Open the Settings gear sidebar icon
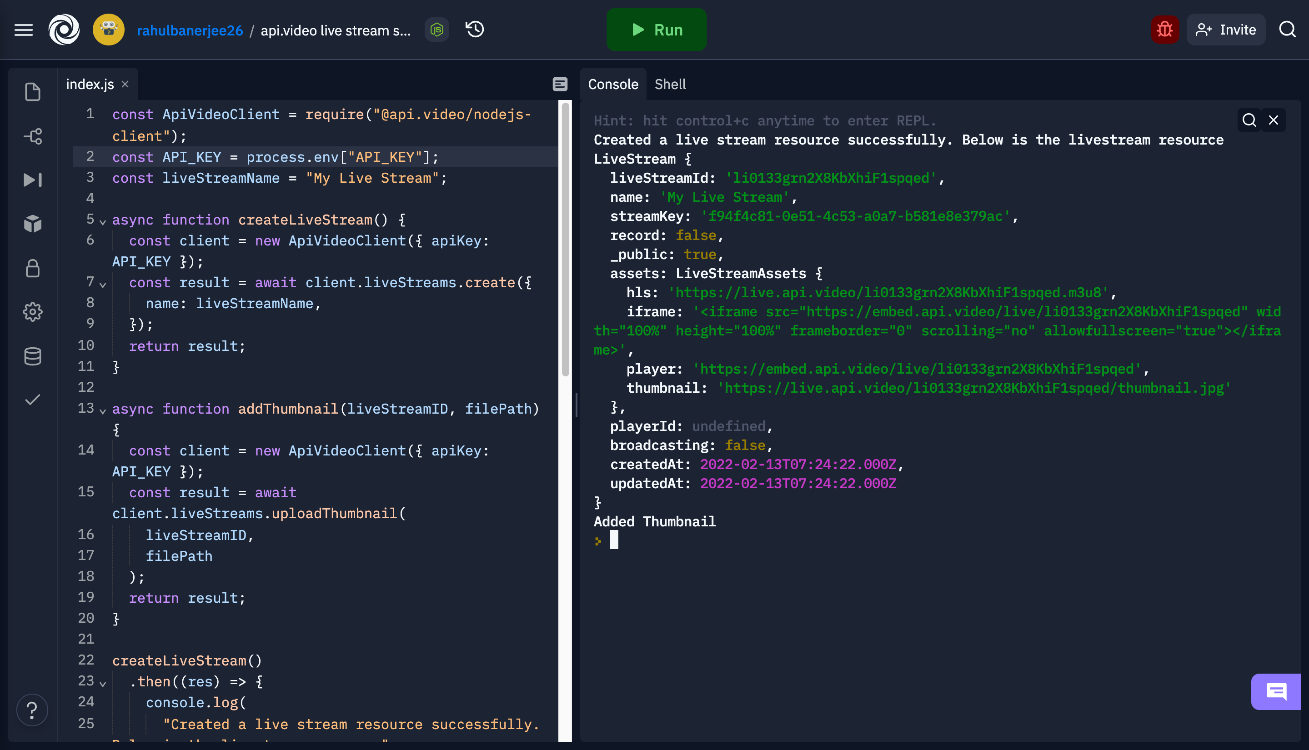Image resolution: width=1309 pixels, height=750 pixels. pyautogui.click(x=33, y=312)
